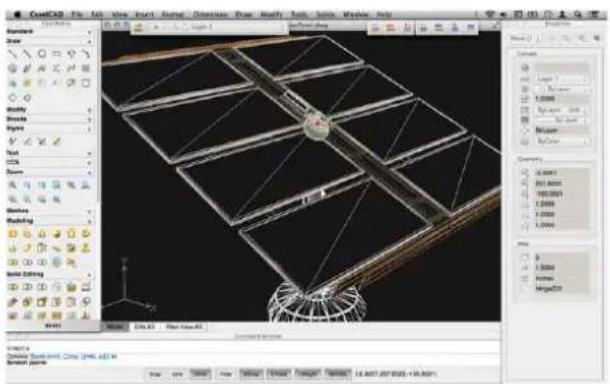Open the Modify menu
The width and height of the screenshot is (610, 384).
point(271,14)
